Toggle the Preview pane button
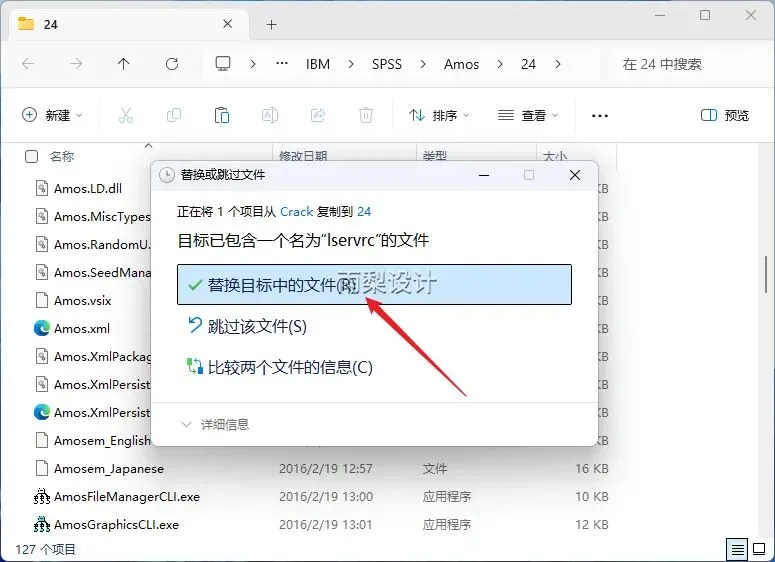 coord(725,115)
